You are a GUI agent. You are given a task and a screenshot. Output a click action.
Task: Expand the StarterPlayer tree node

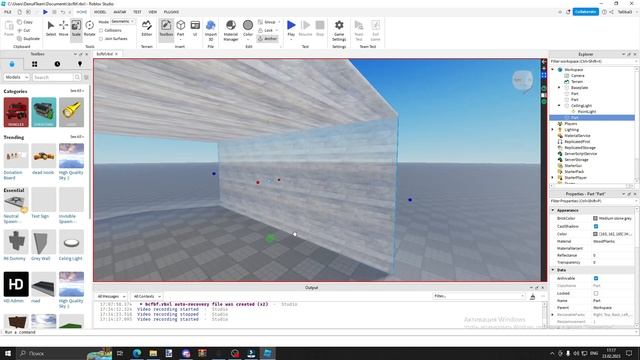coord(553,178)
